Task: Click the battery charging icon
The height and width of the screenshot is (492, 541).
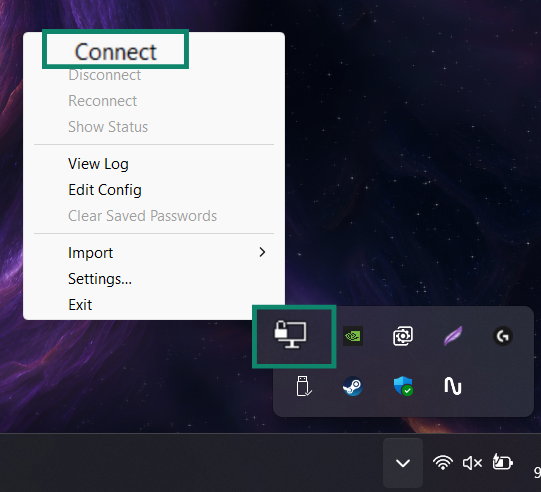Action: point(502,462)
